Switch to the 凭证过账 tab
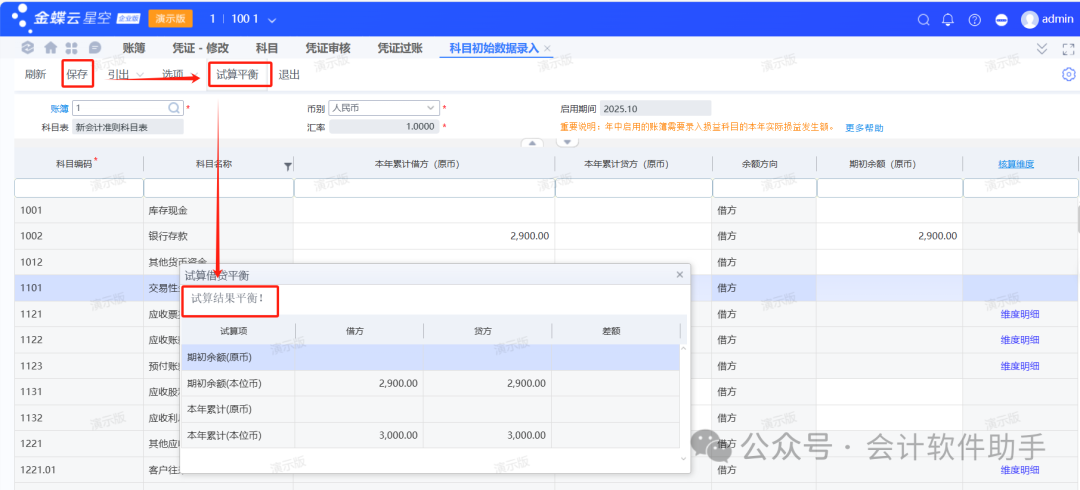This screenshot has height=490, width=1080. tap(399, 48)
